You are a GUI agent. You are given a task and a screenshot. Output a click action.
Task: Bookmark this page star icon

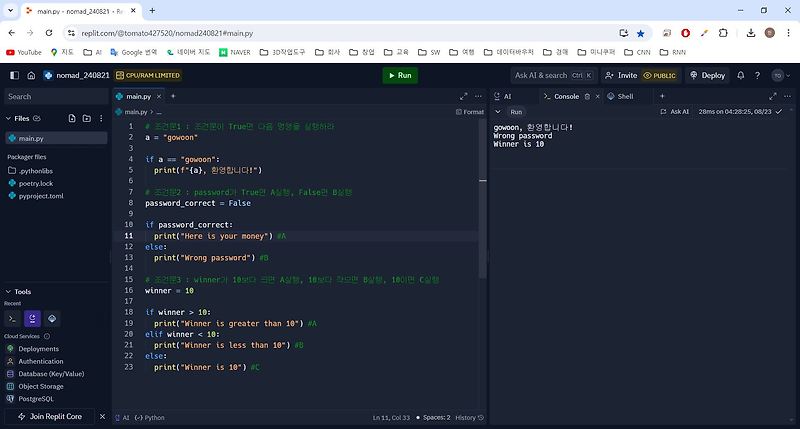coord(640,33)
